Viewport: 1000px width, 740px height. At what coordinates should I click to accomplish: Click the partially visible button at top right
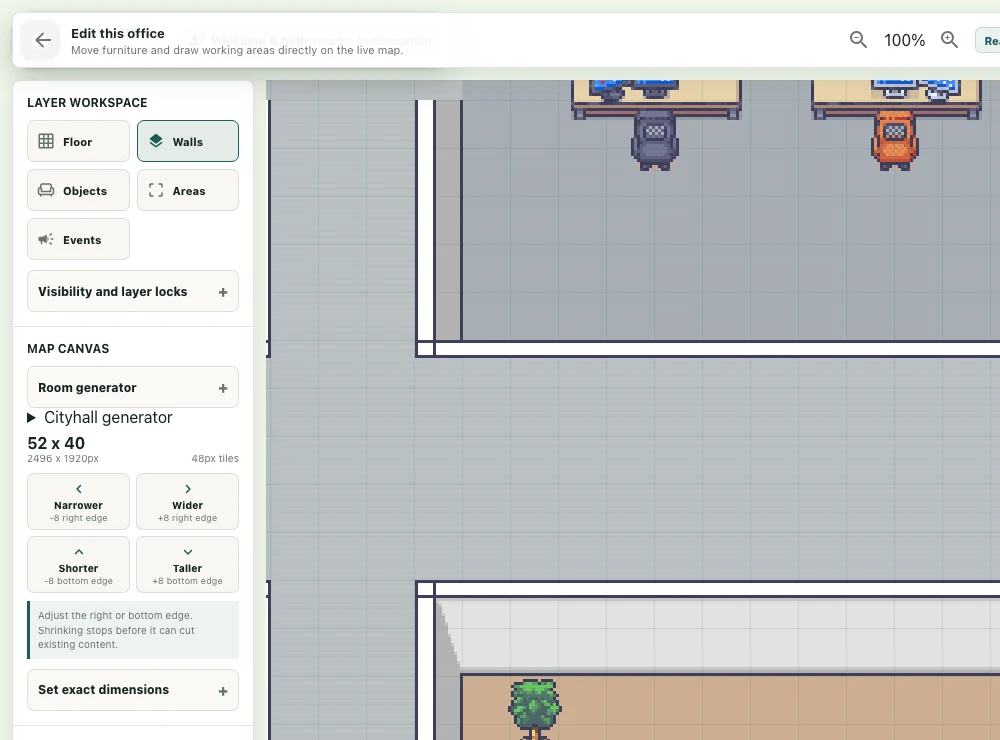[x=989, y=41]
